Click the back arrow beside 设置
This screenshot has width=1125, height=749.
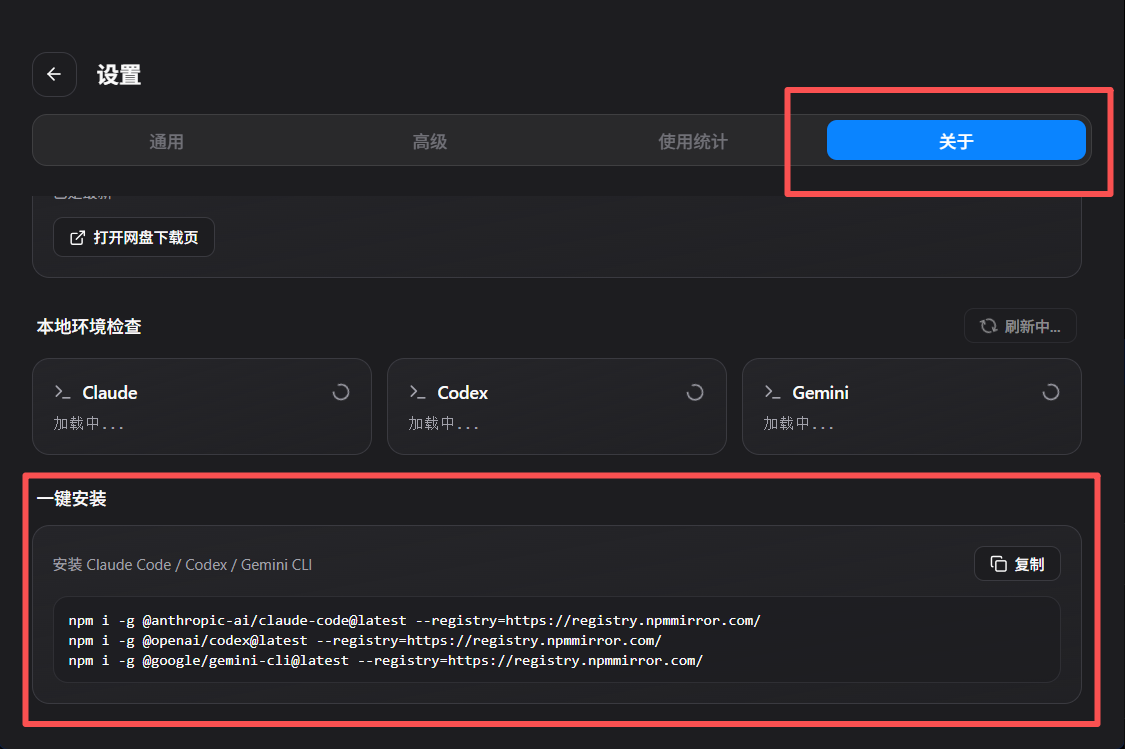[x=54, y=75]
